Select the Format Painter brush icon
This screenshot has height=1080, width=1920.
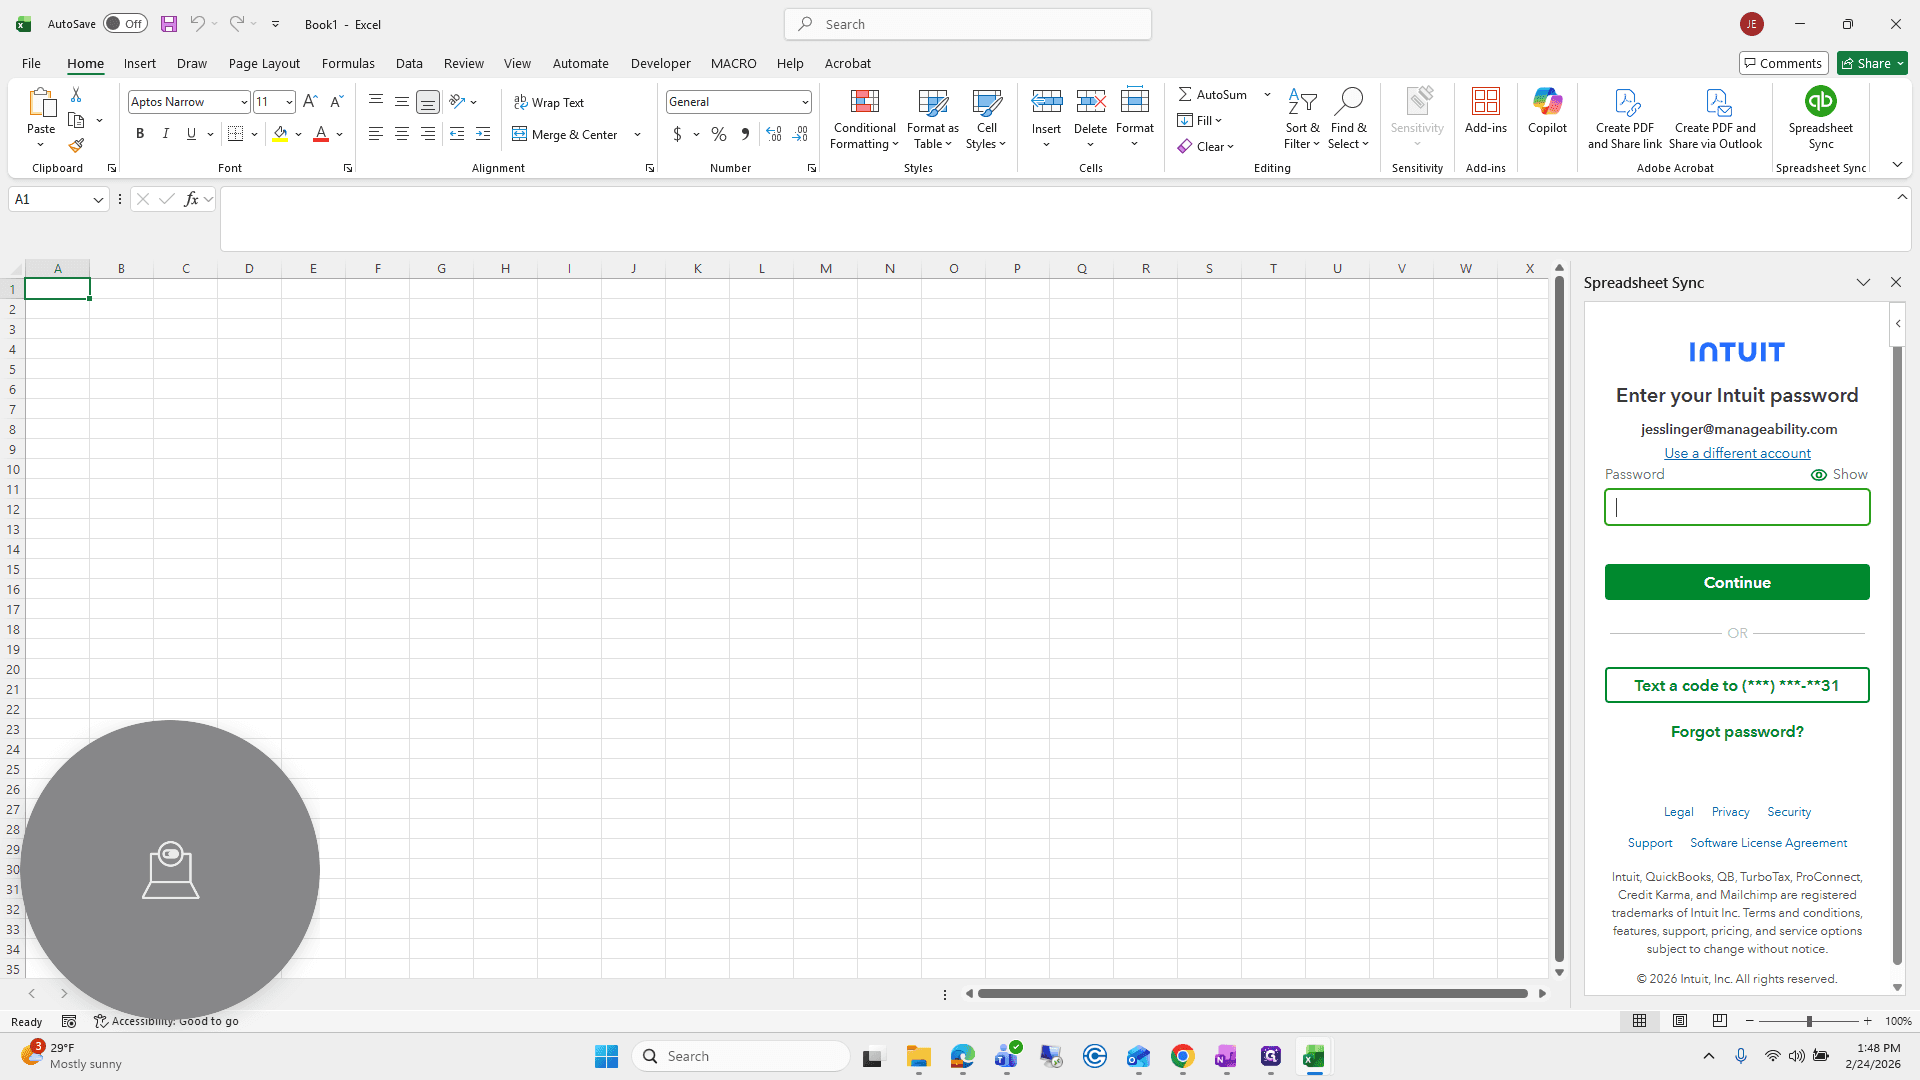tap(76, 146)
